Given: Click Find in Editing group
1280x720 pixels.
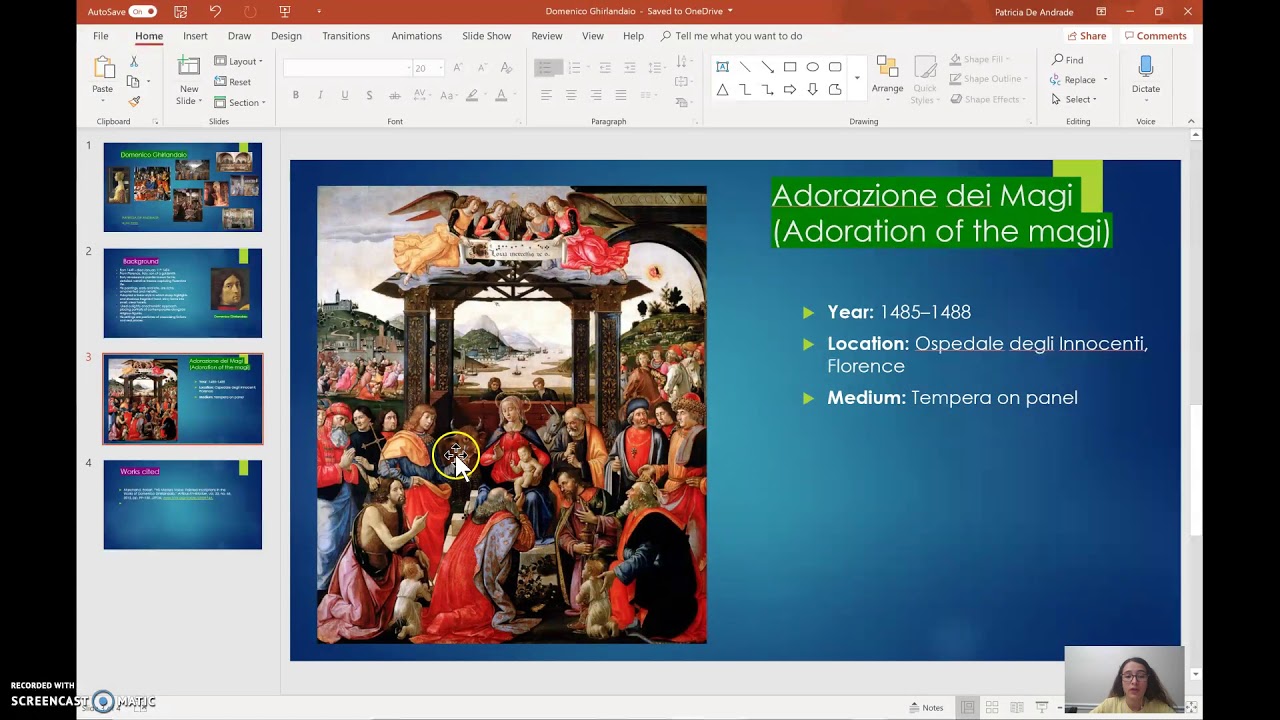Looking at the screenshot, I should click(x=1068, y=60).
